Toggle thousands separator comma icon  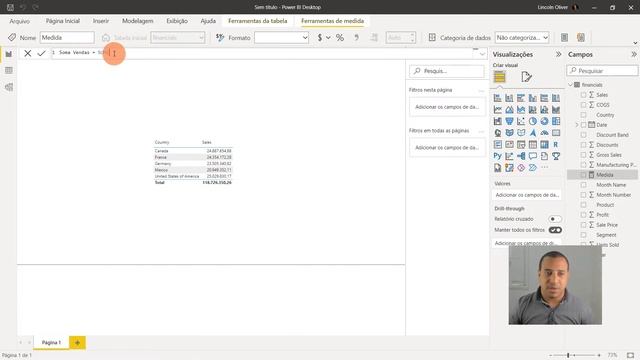pos(356,38)
